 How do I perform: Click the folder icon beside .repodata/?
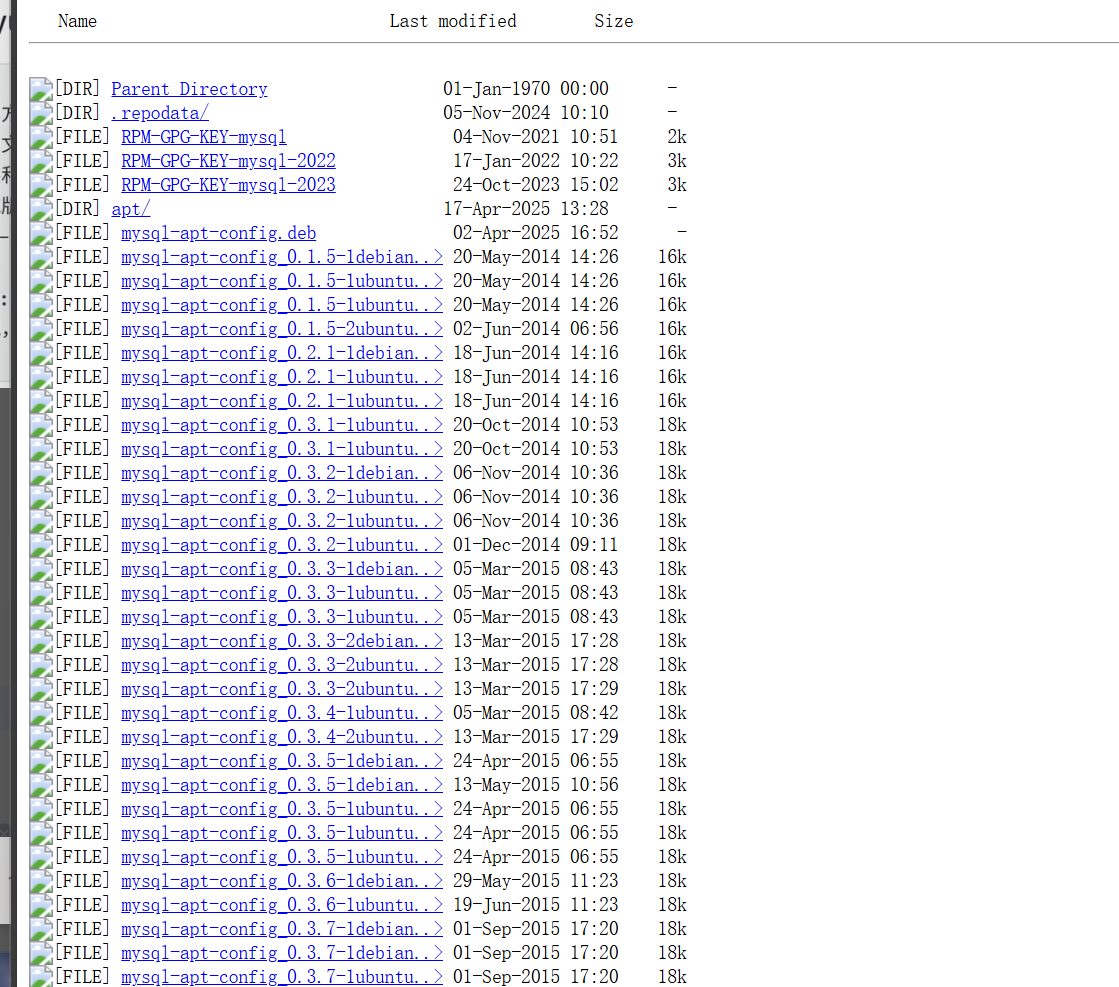[41, 113]
